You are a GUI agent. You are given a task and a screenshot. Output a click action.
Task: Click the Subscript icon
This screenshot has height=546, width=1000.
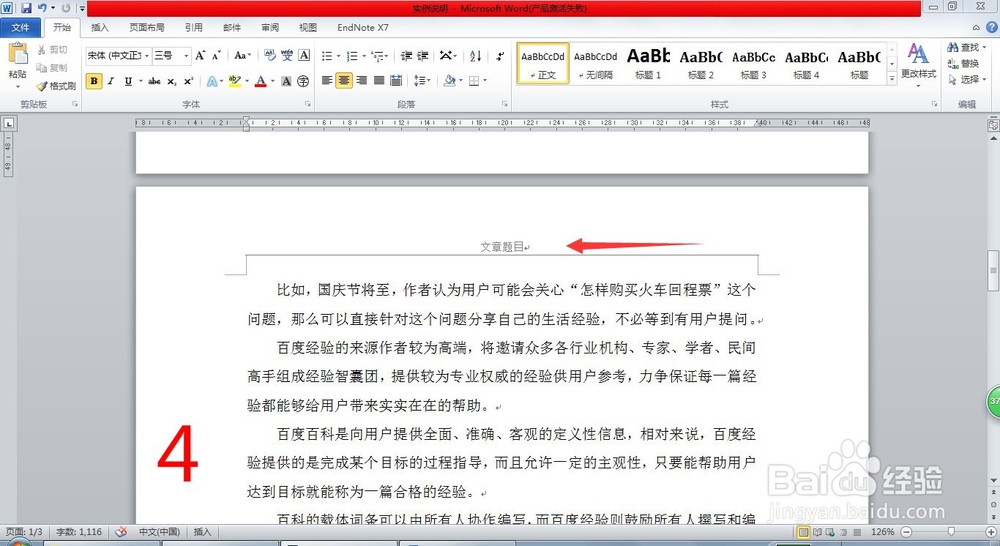[172, 81]
